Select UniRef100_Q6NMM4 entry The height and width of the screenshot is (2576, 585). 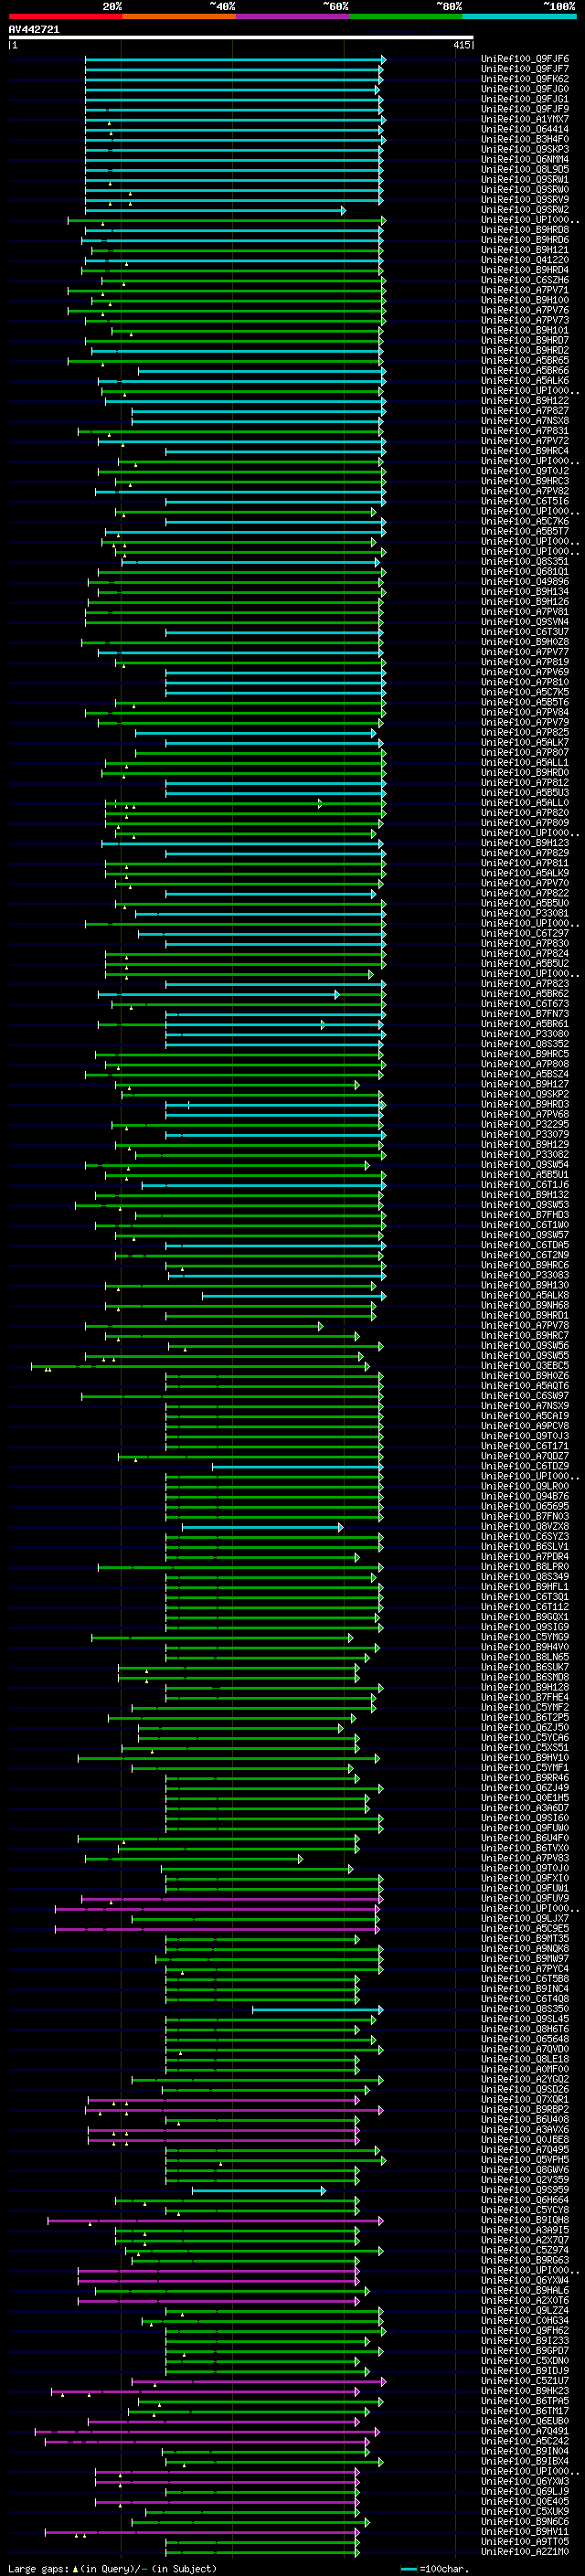pyautogui.click(x=525, y=159)
